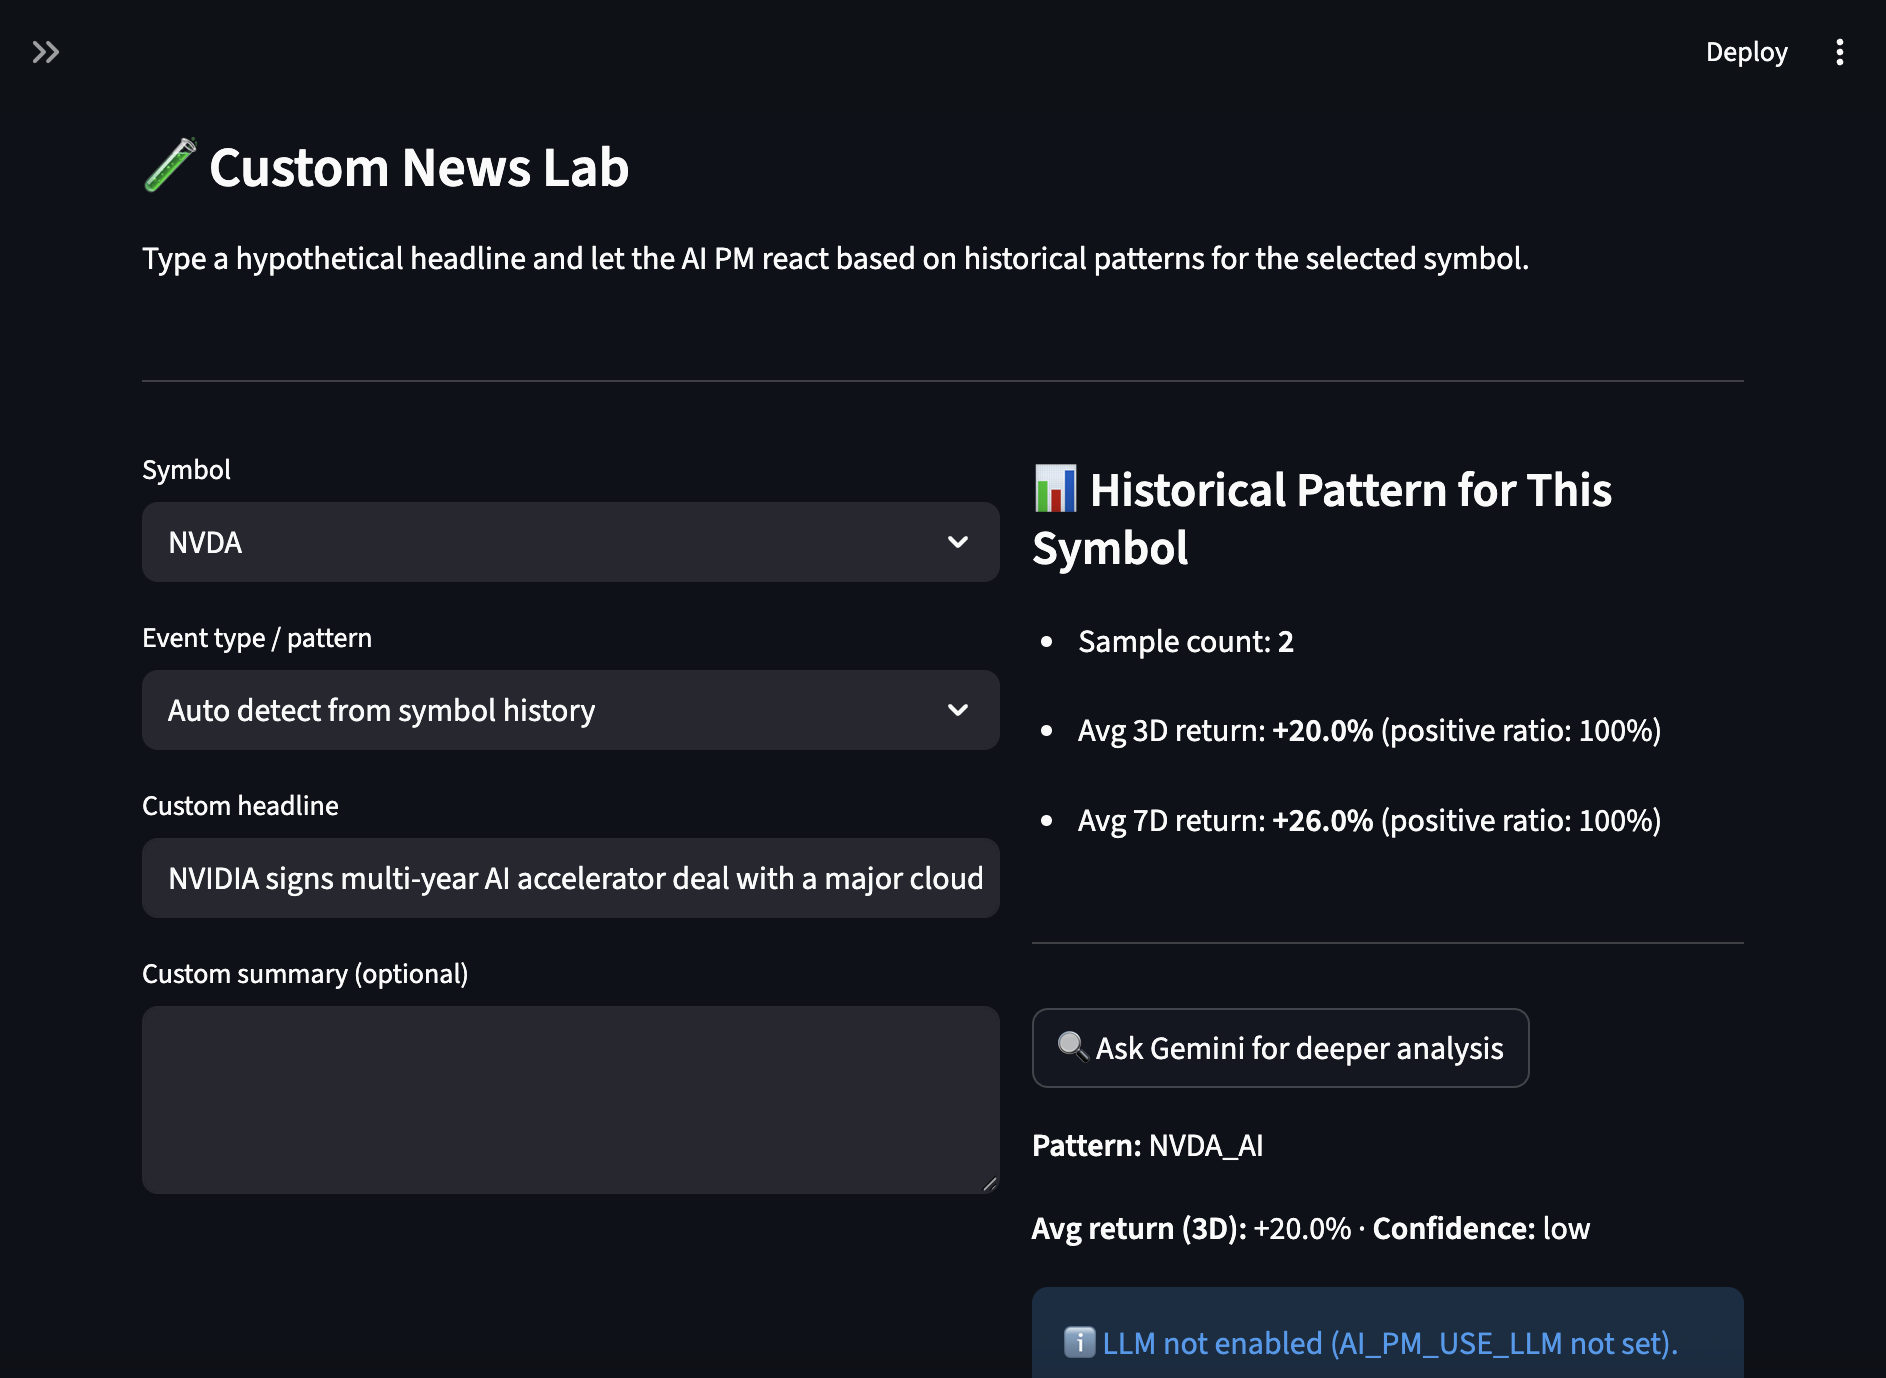Click into the Custom summary text area
This screenshot has width=1886, height=1378.
pyautogui.click(x=571, y=1100)
